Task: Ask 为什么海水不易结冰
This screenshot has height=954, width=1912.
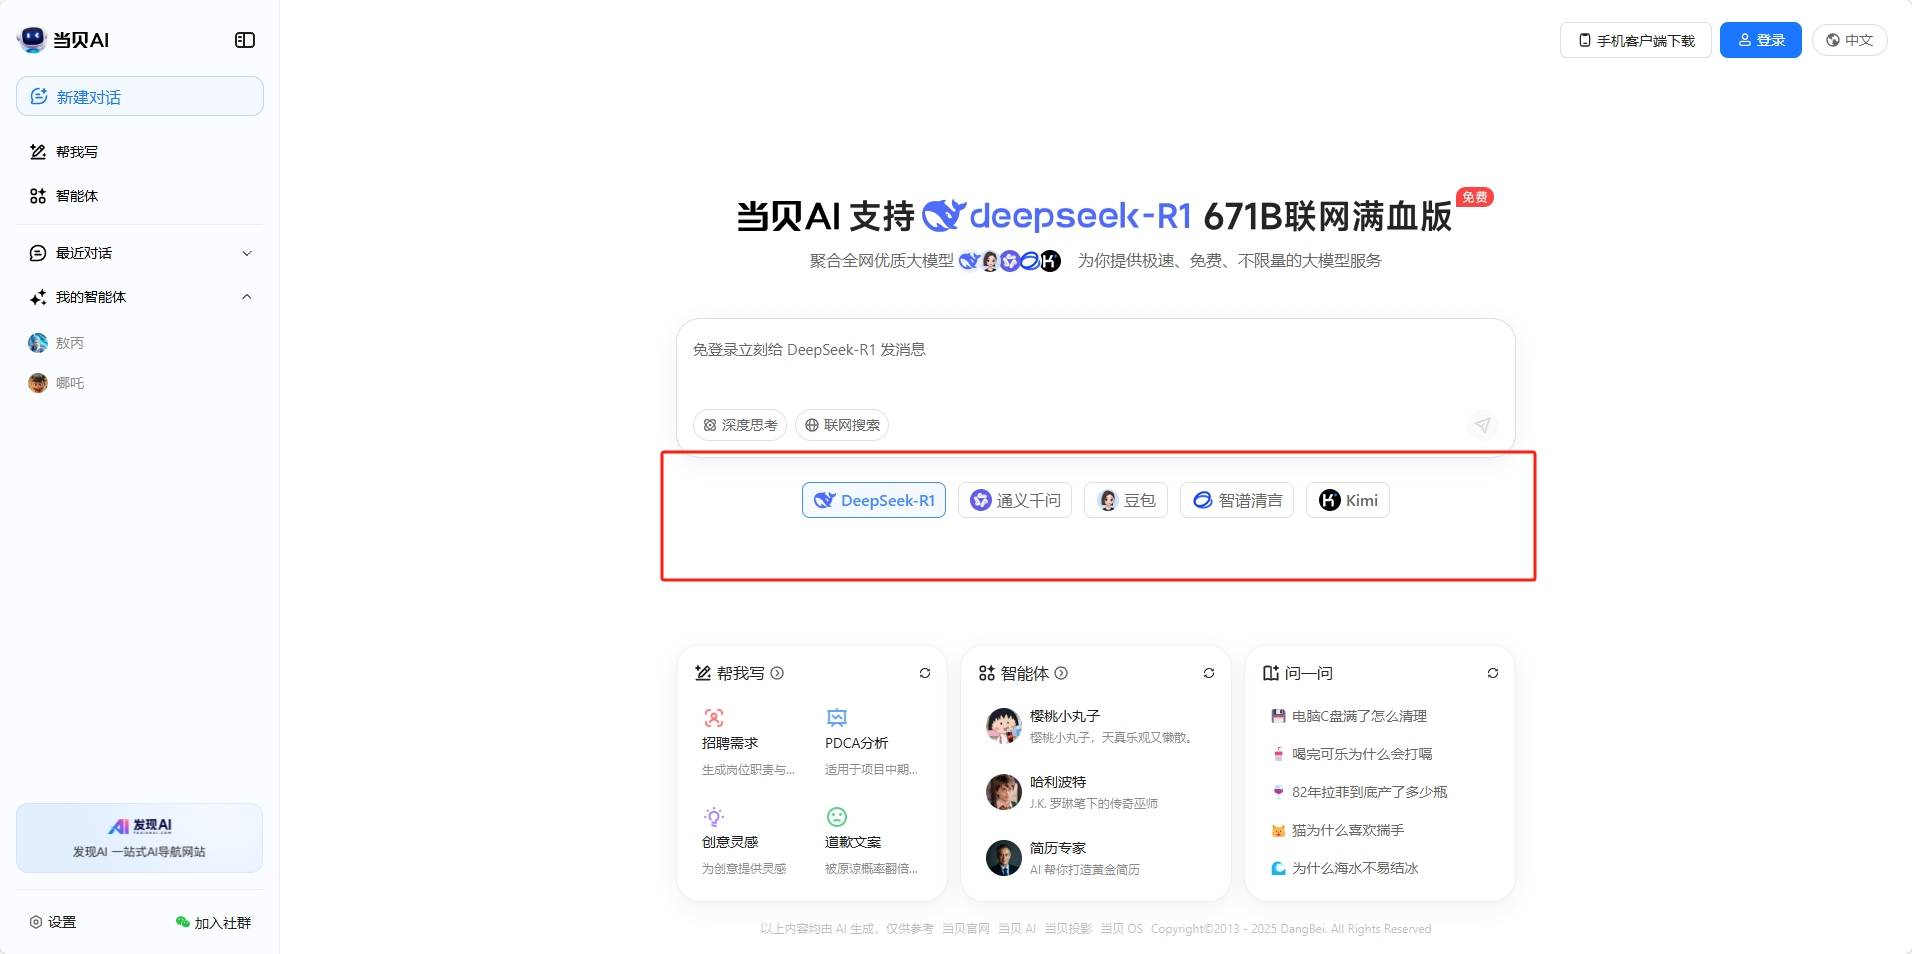Action: click(x=1345, y=868)
